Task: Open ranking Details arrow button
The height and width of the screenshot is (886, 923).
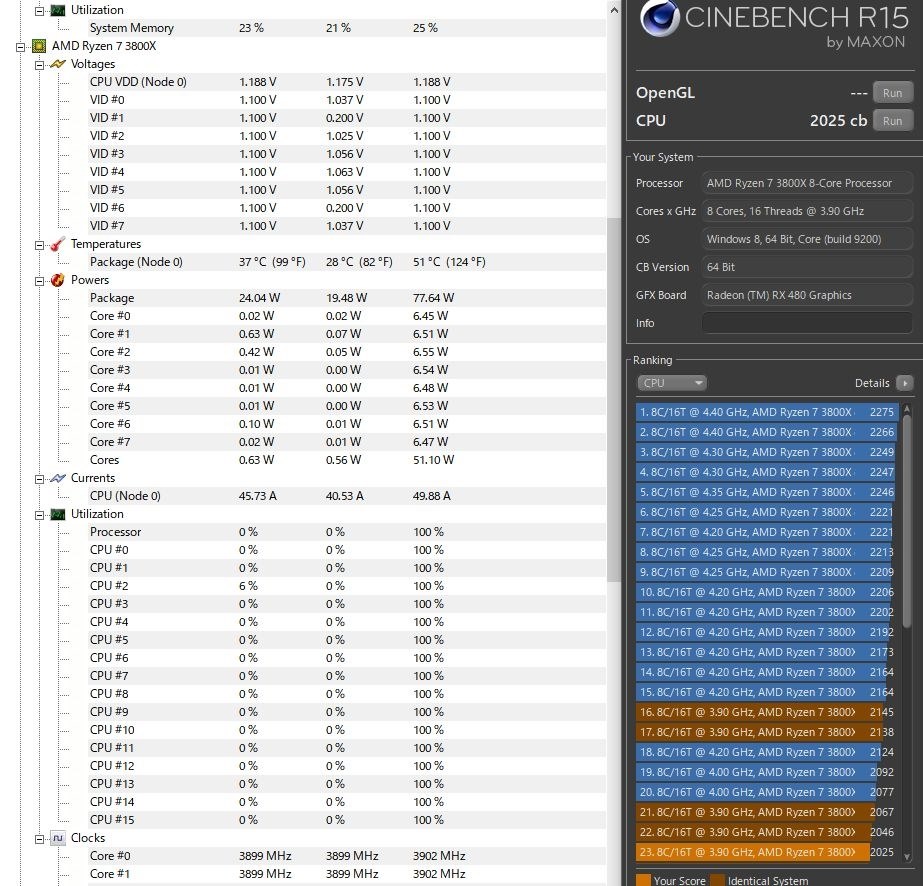Action: tap(905, 383)
